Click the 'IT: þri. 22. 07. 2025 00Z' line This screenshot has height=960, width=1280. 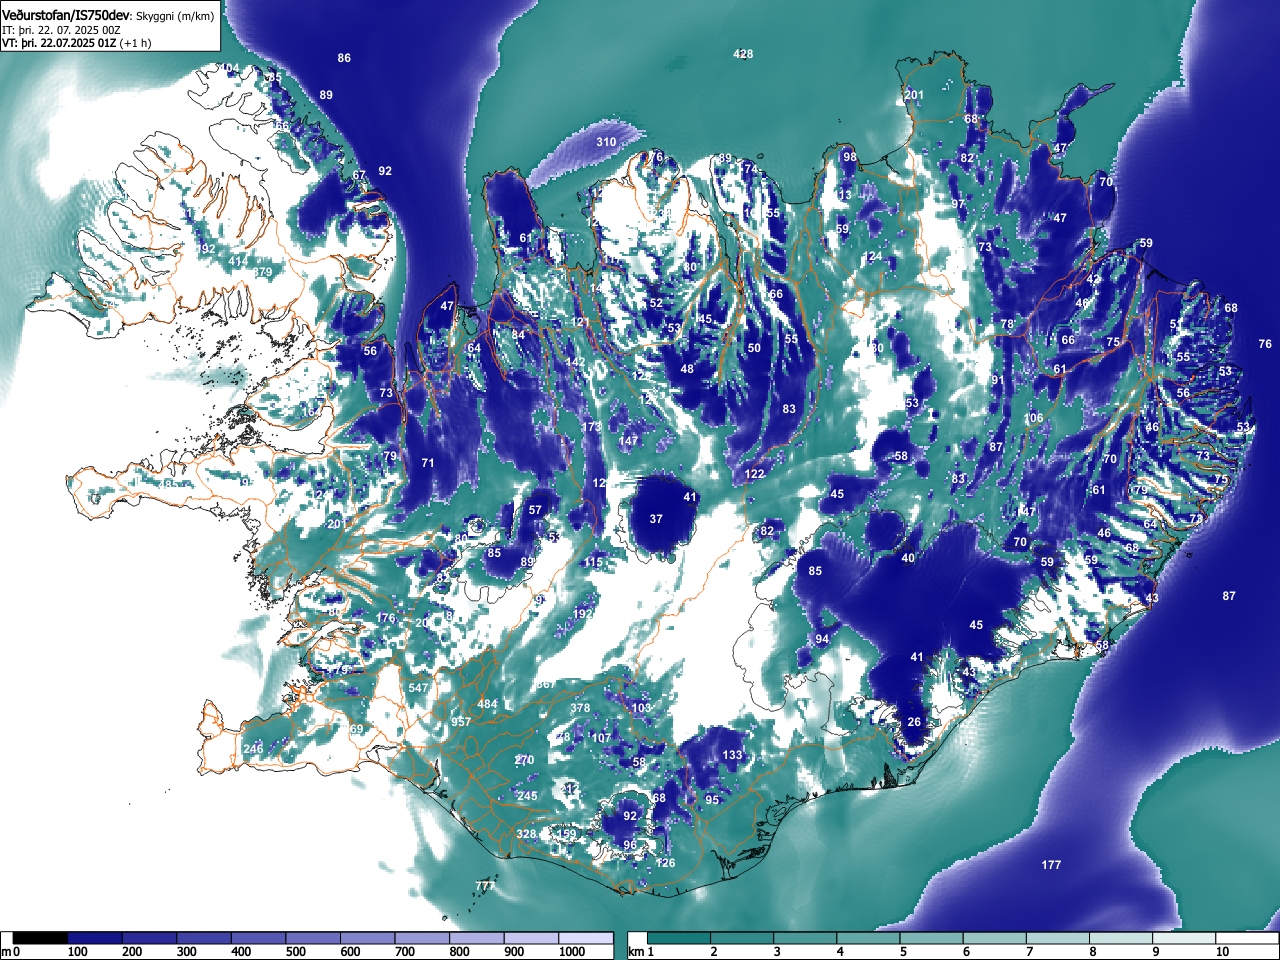(61, 30)
